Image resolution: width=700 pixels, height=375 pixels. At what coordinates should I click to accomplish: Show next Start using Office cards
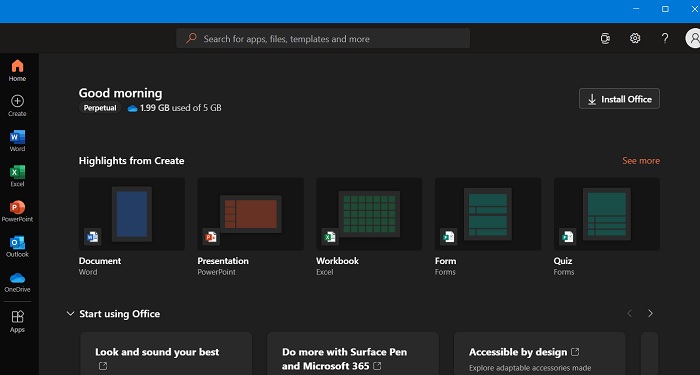tap(650, 313)
